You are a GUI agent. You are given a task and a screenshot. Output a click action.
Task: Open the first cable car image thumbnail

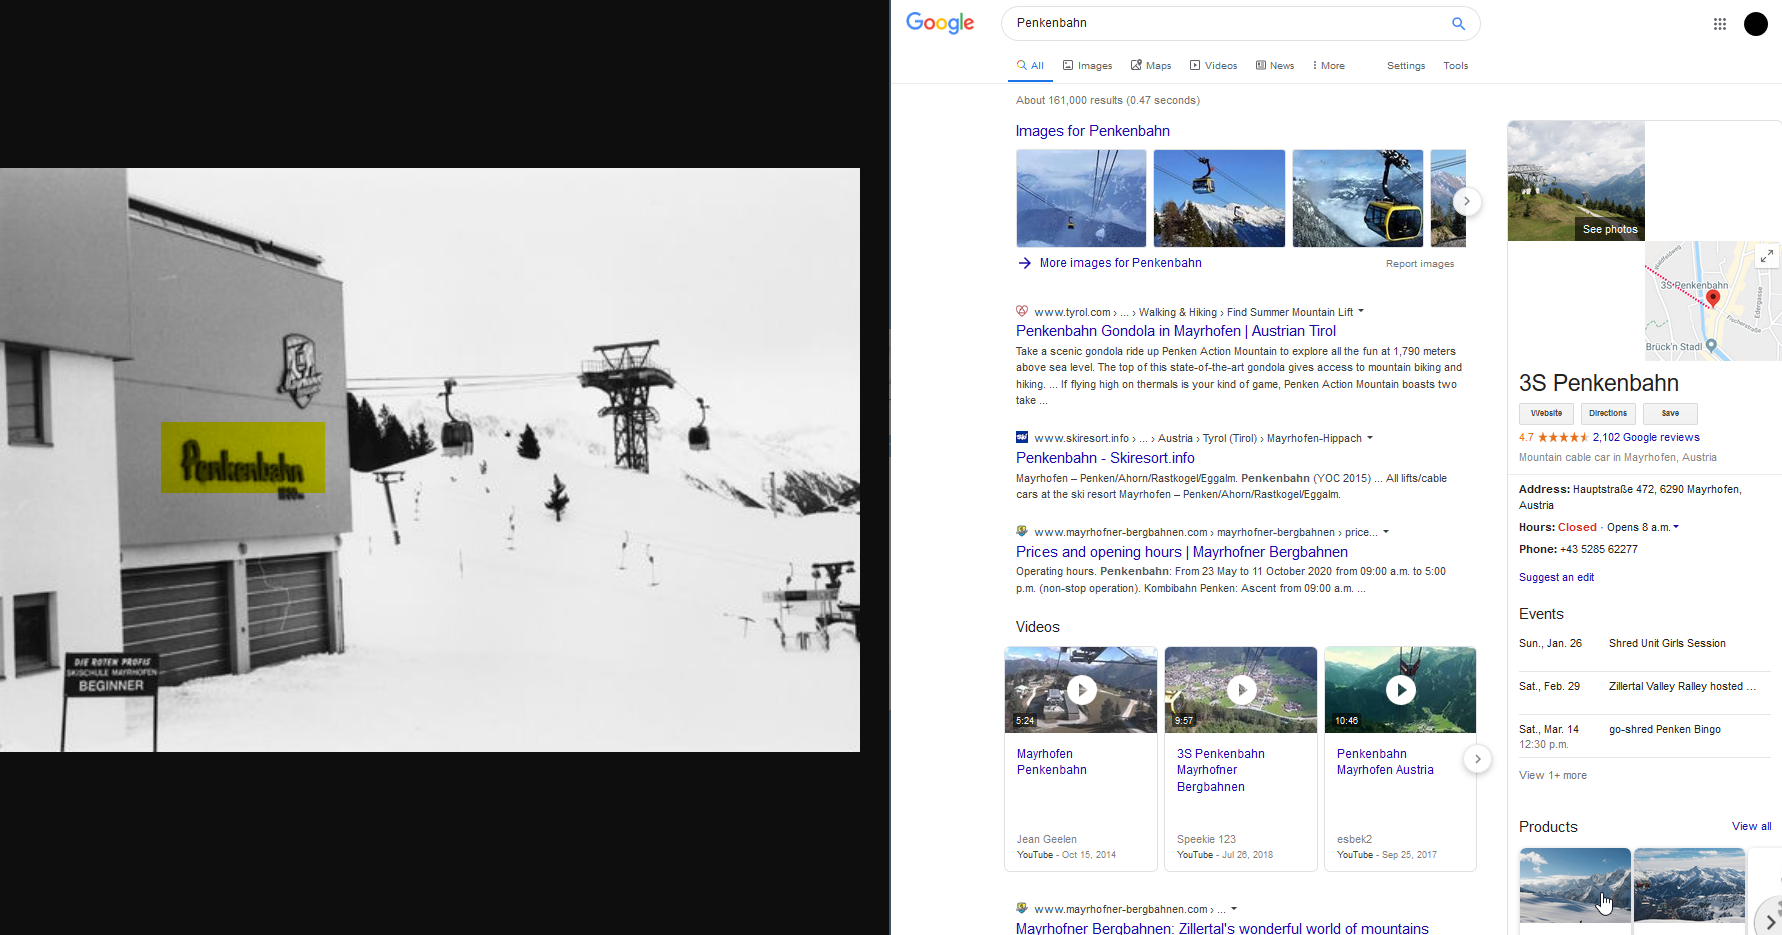(x=1081, y=198)
